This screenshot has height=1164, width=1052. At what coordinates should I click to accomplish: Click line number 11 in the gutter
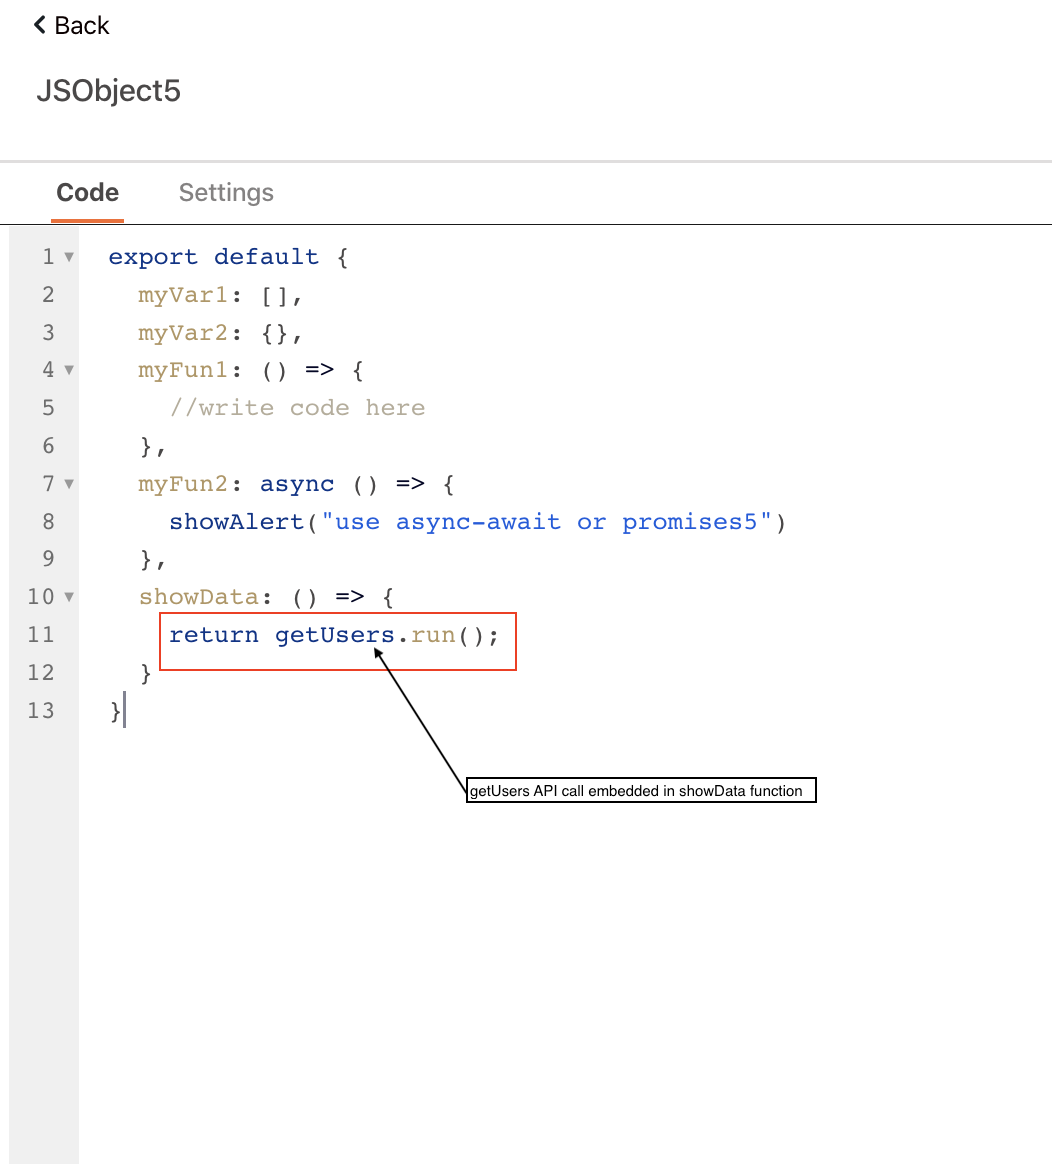click(41, 634)
